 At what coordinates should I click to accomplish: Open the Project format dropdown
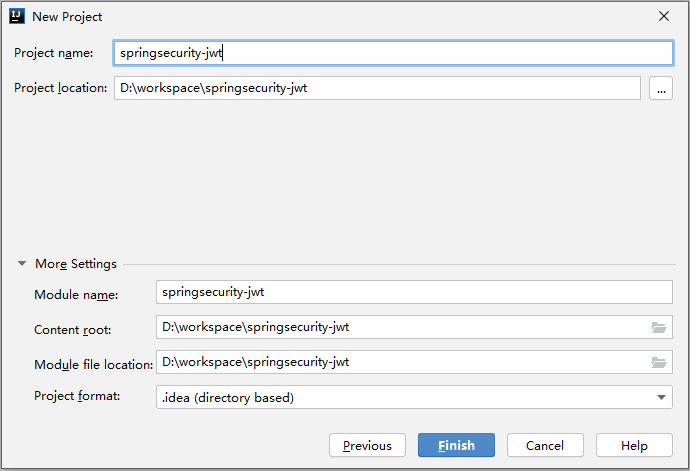[x=414, y=397]
